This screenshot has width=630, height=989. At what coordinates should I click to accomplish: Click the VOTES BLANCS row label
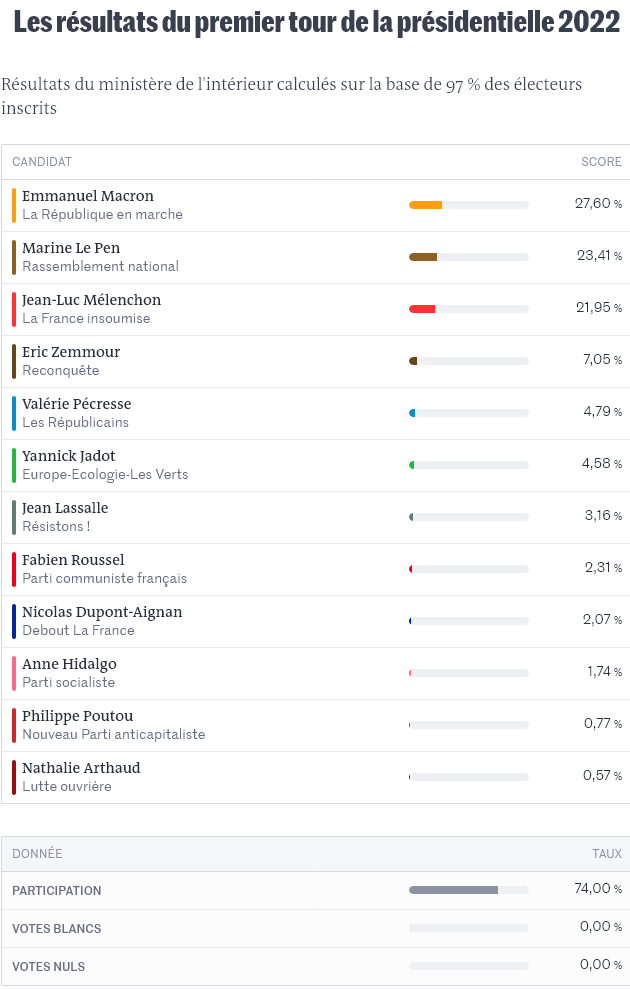[x=57, y=929]
